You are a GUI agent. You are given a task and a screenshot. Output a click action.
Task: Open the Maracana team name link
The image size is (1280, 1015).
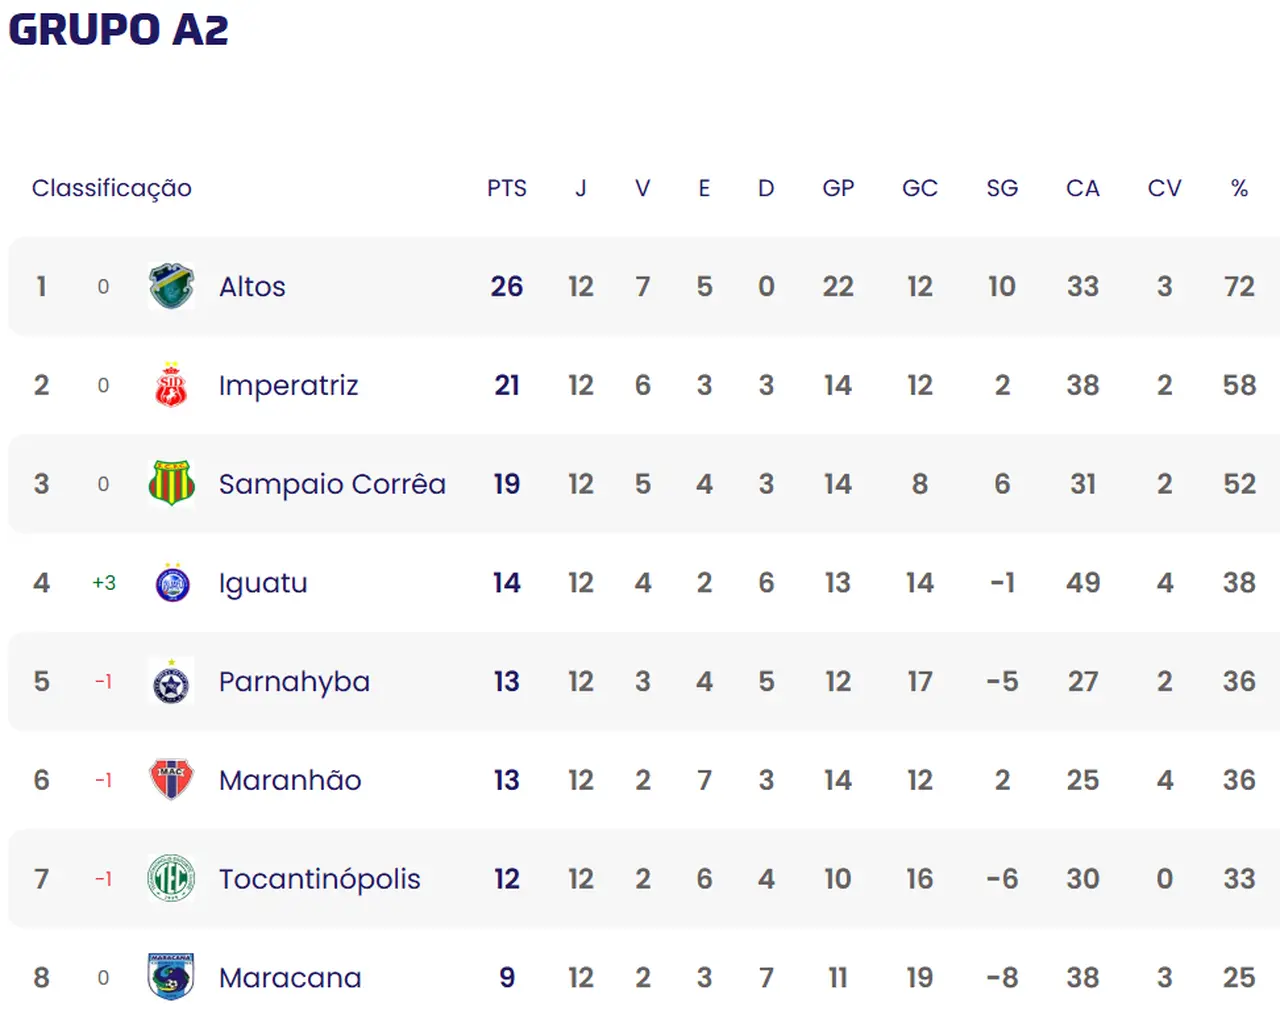pos(290,978)
